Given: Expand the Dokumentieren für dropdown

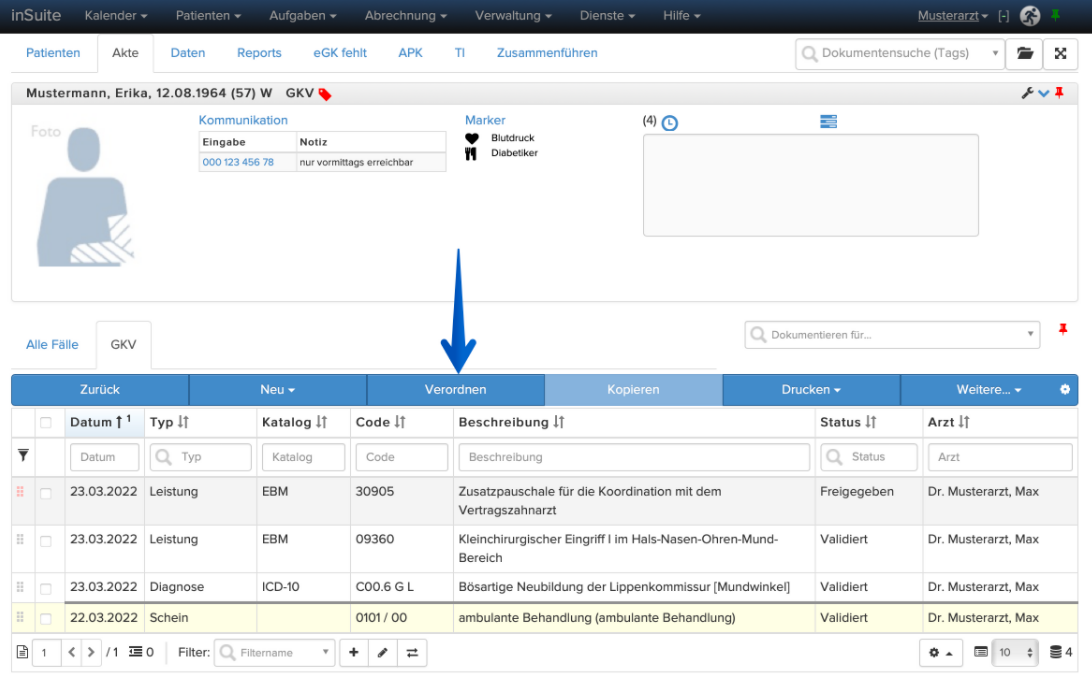Looking at the screenshot, I should 1030,334.
